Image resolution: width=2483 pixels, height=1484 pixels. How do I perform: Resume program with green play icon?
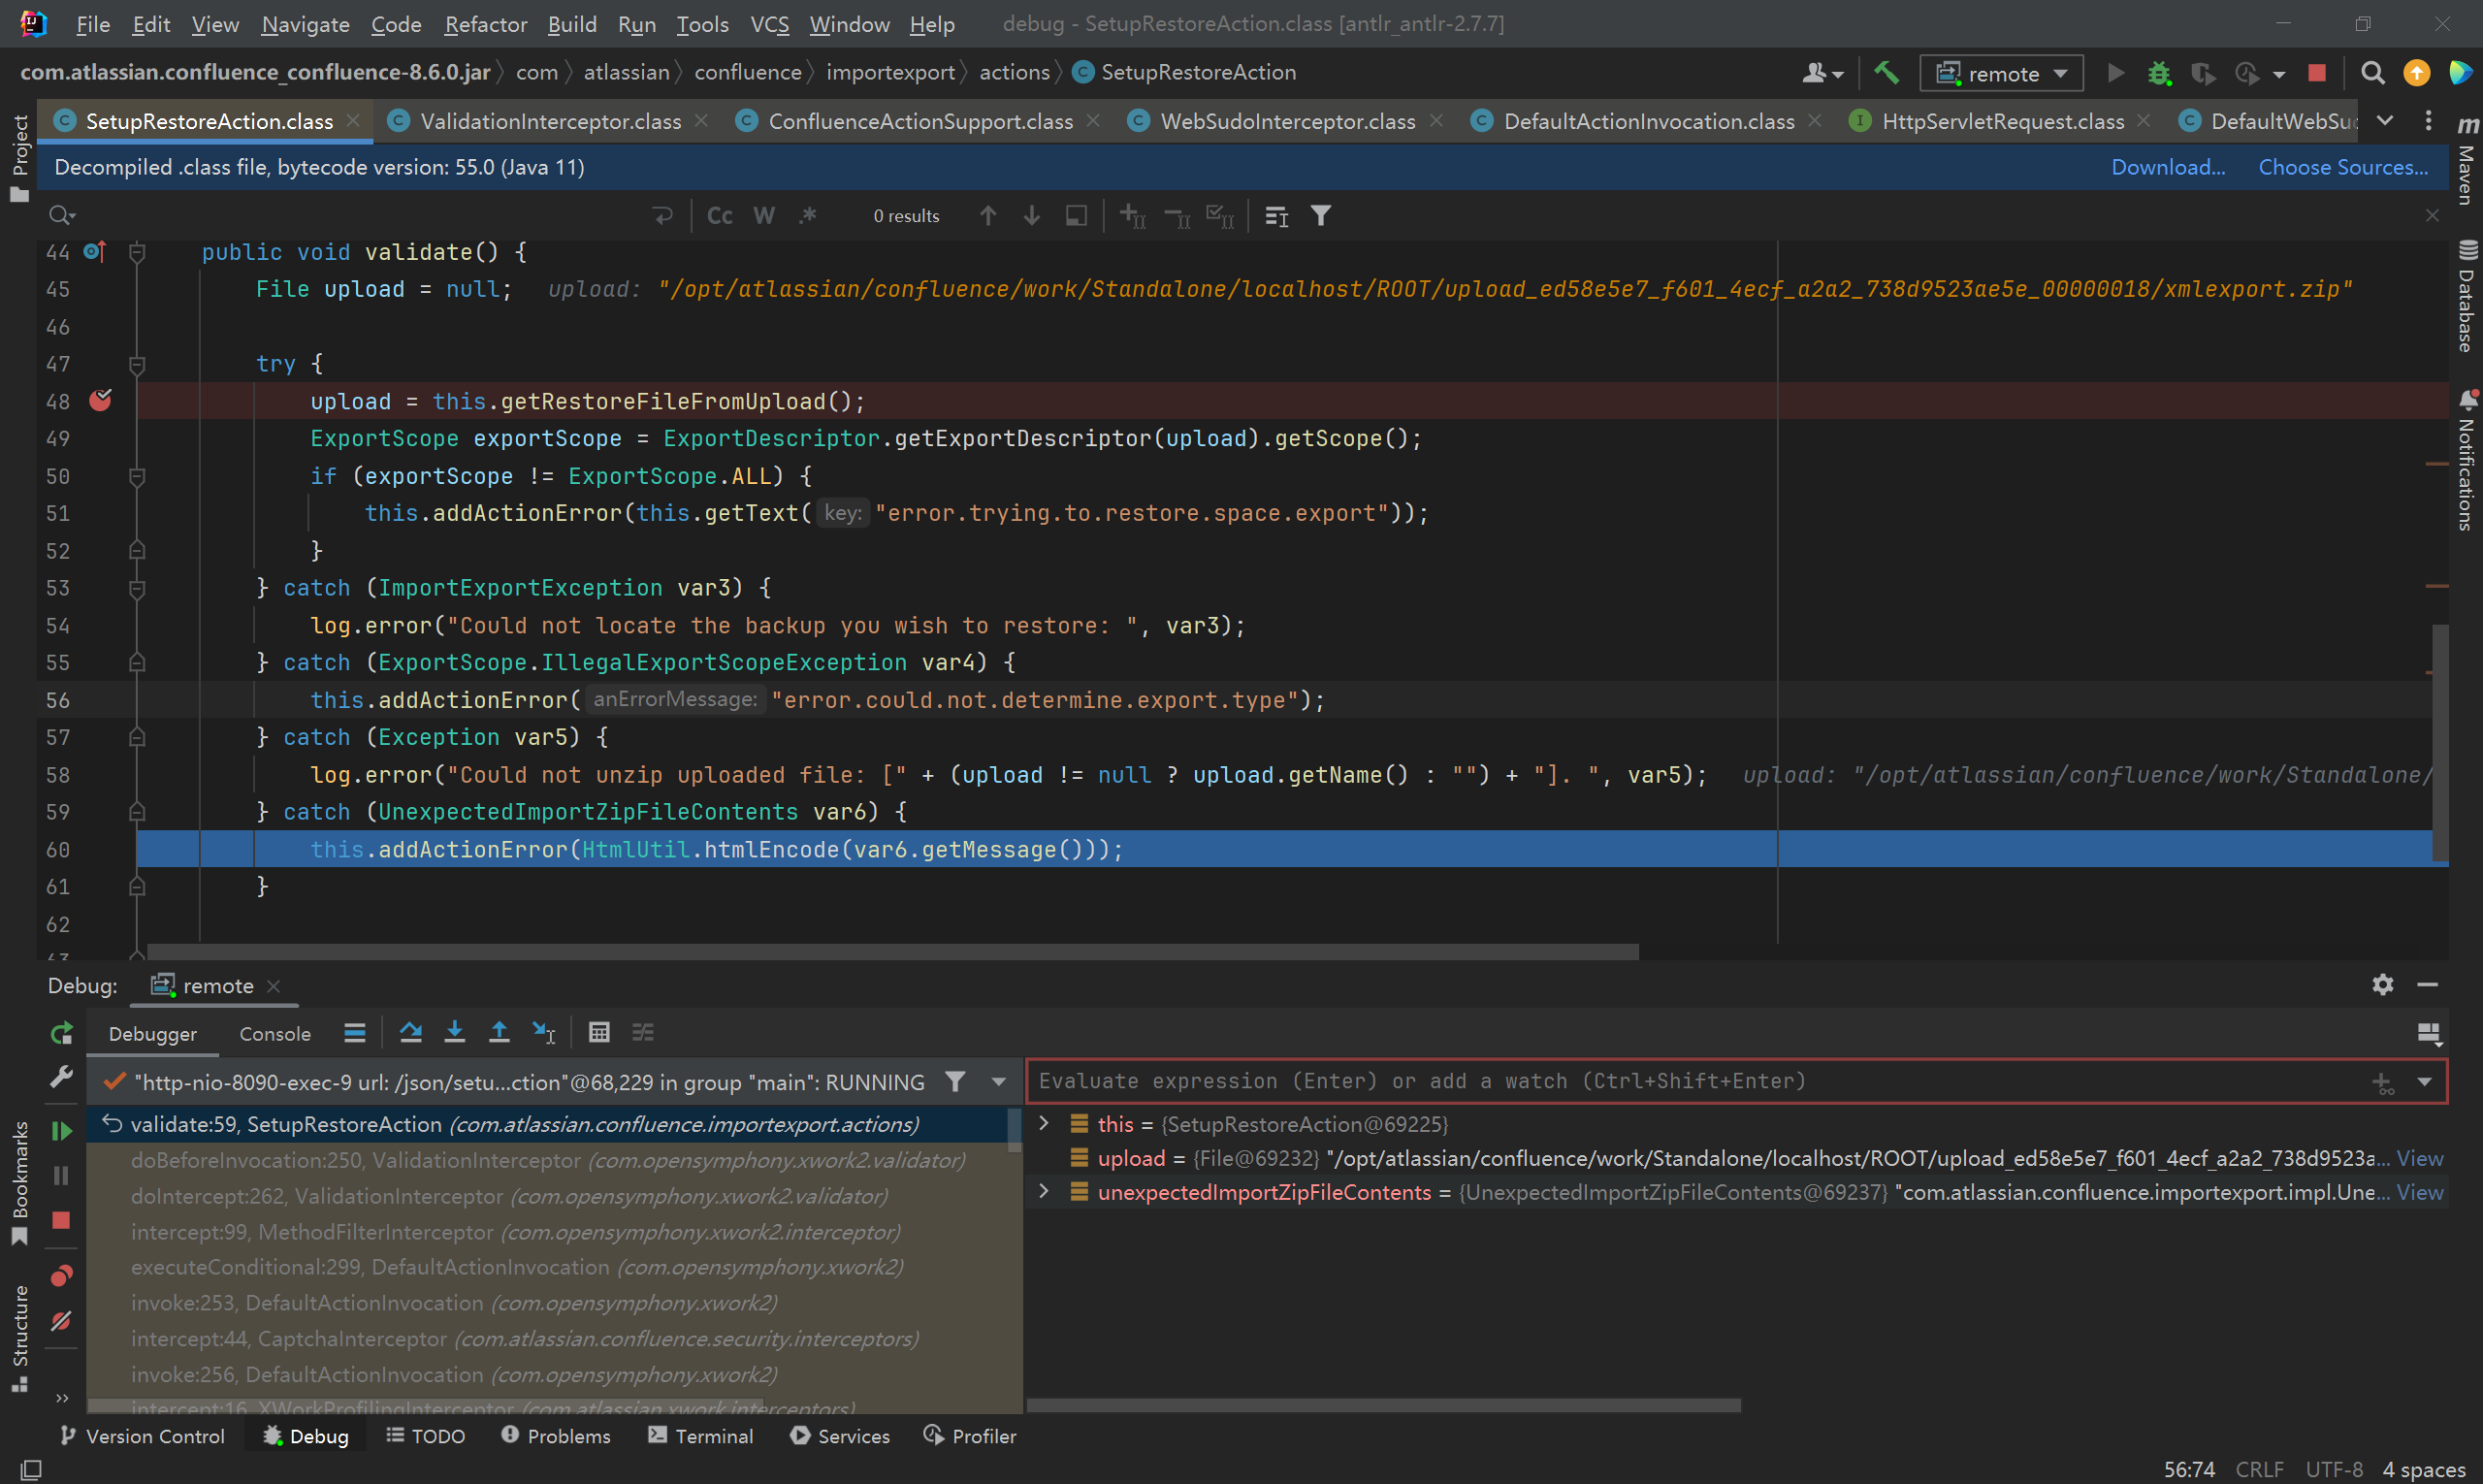pos(62,1131)
